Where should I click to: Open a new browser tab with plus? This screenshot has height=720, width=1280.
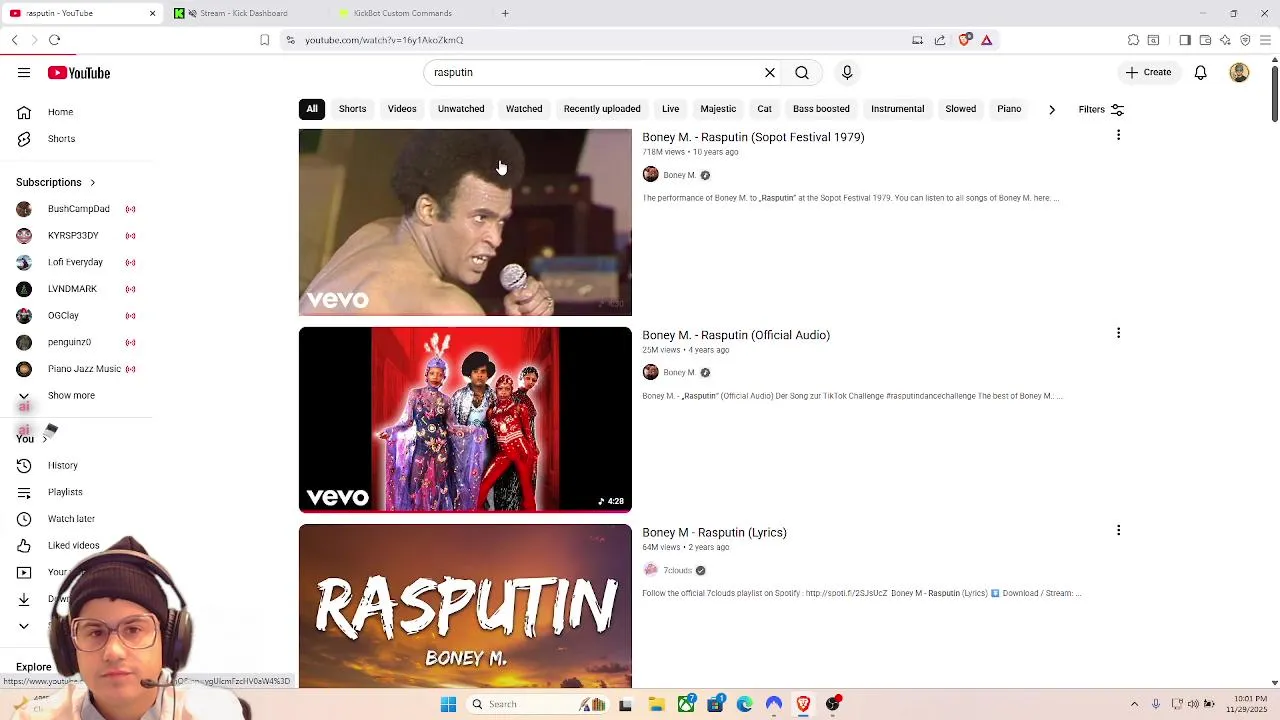[x=505, y=13]
